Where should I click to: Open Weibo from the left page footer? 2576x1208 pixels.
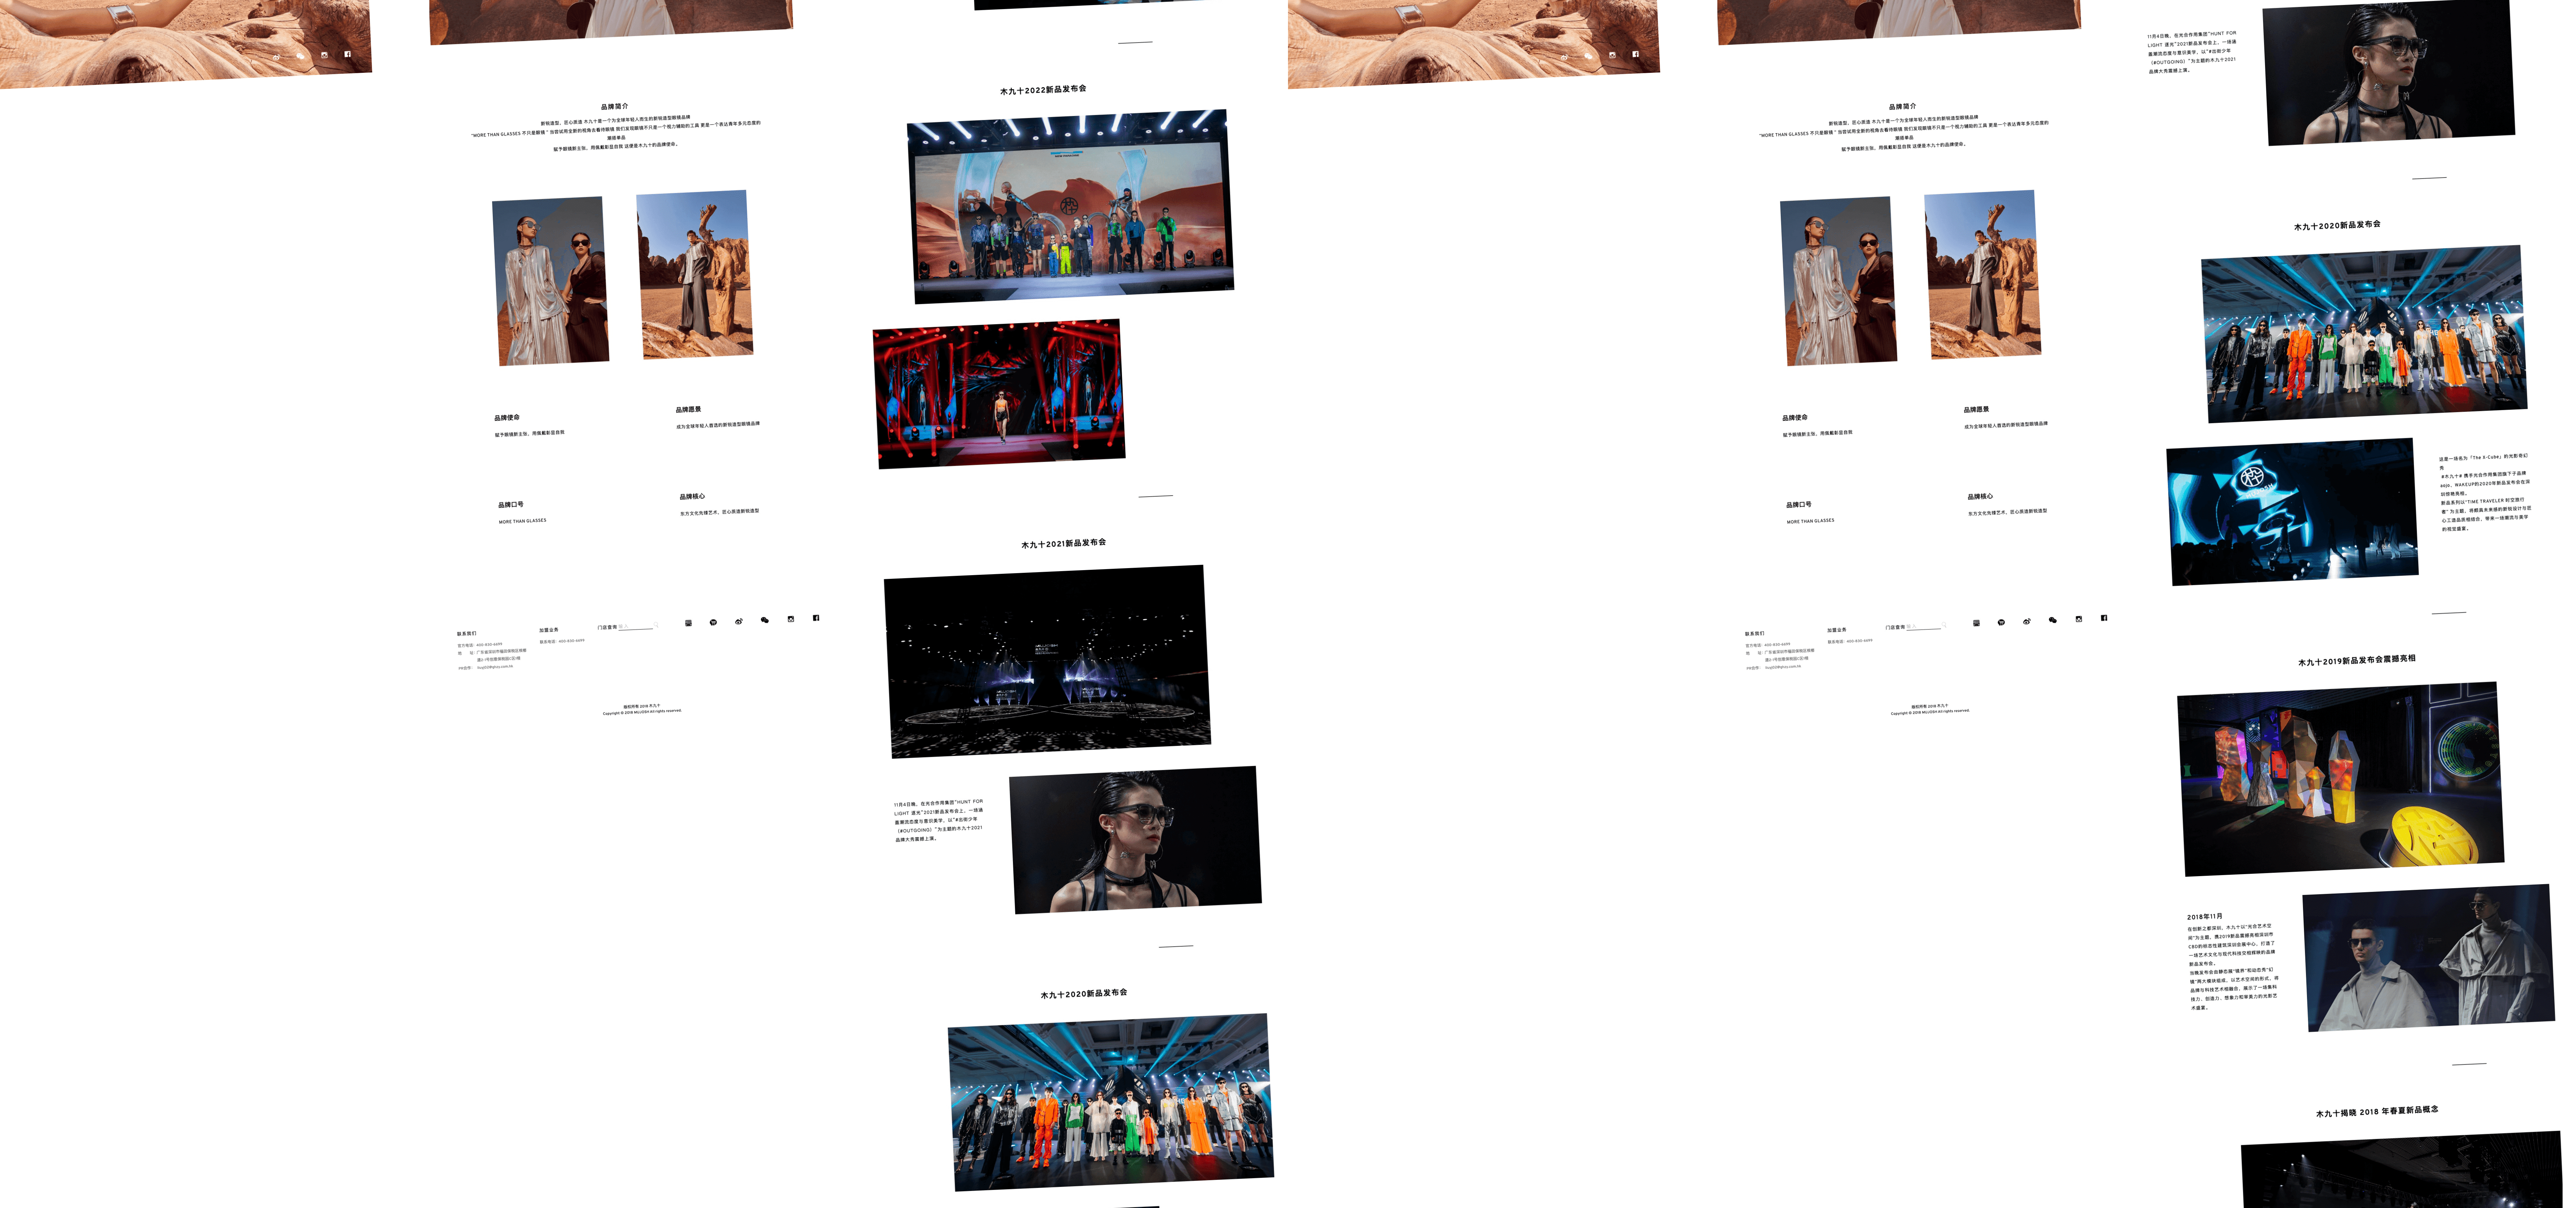coord(739,621)
